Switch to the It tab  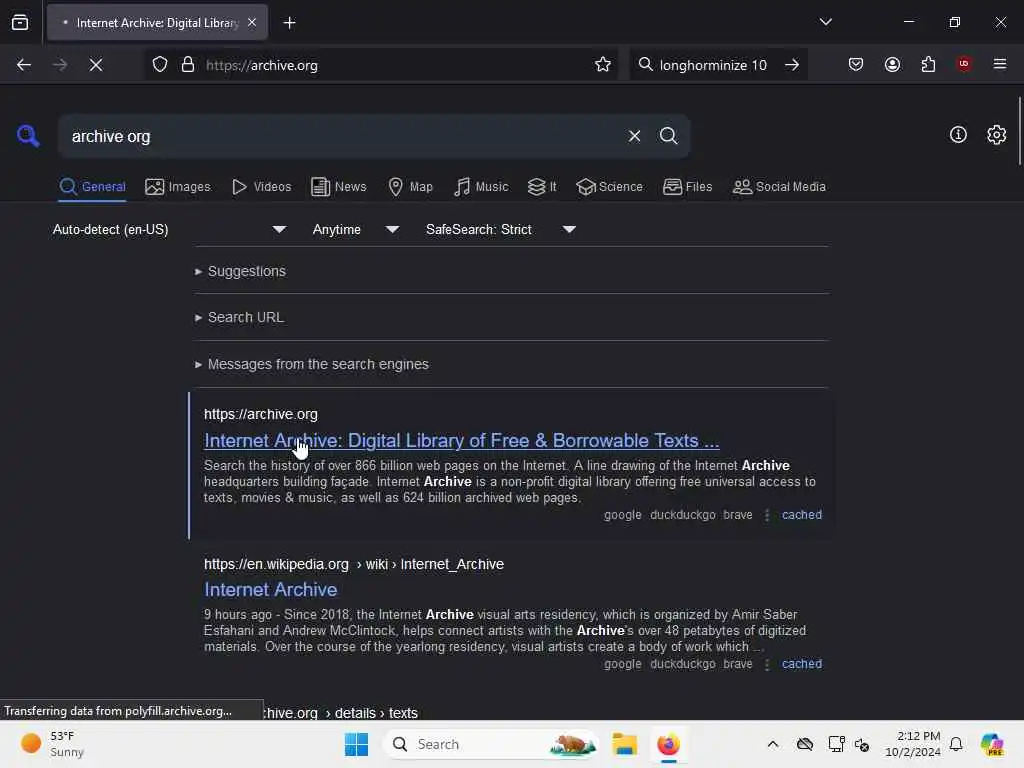542,187
